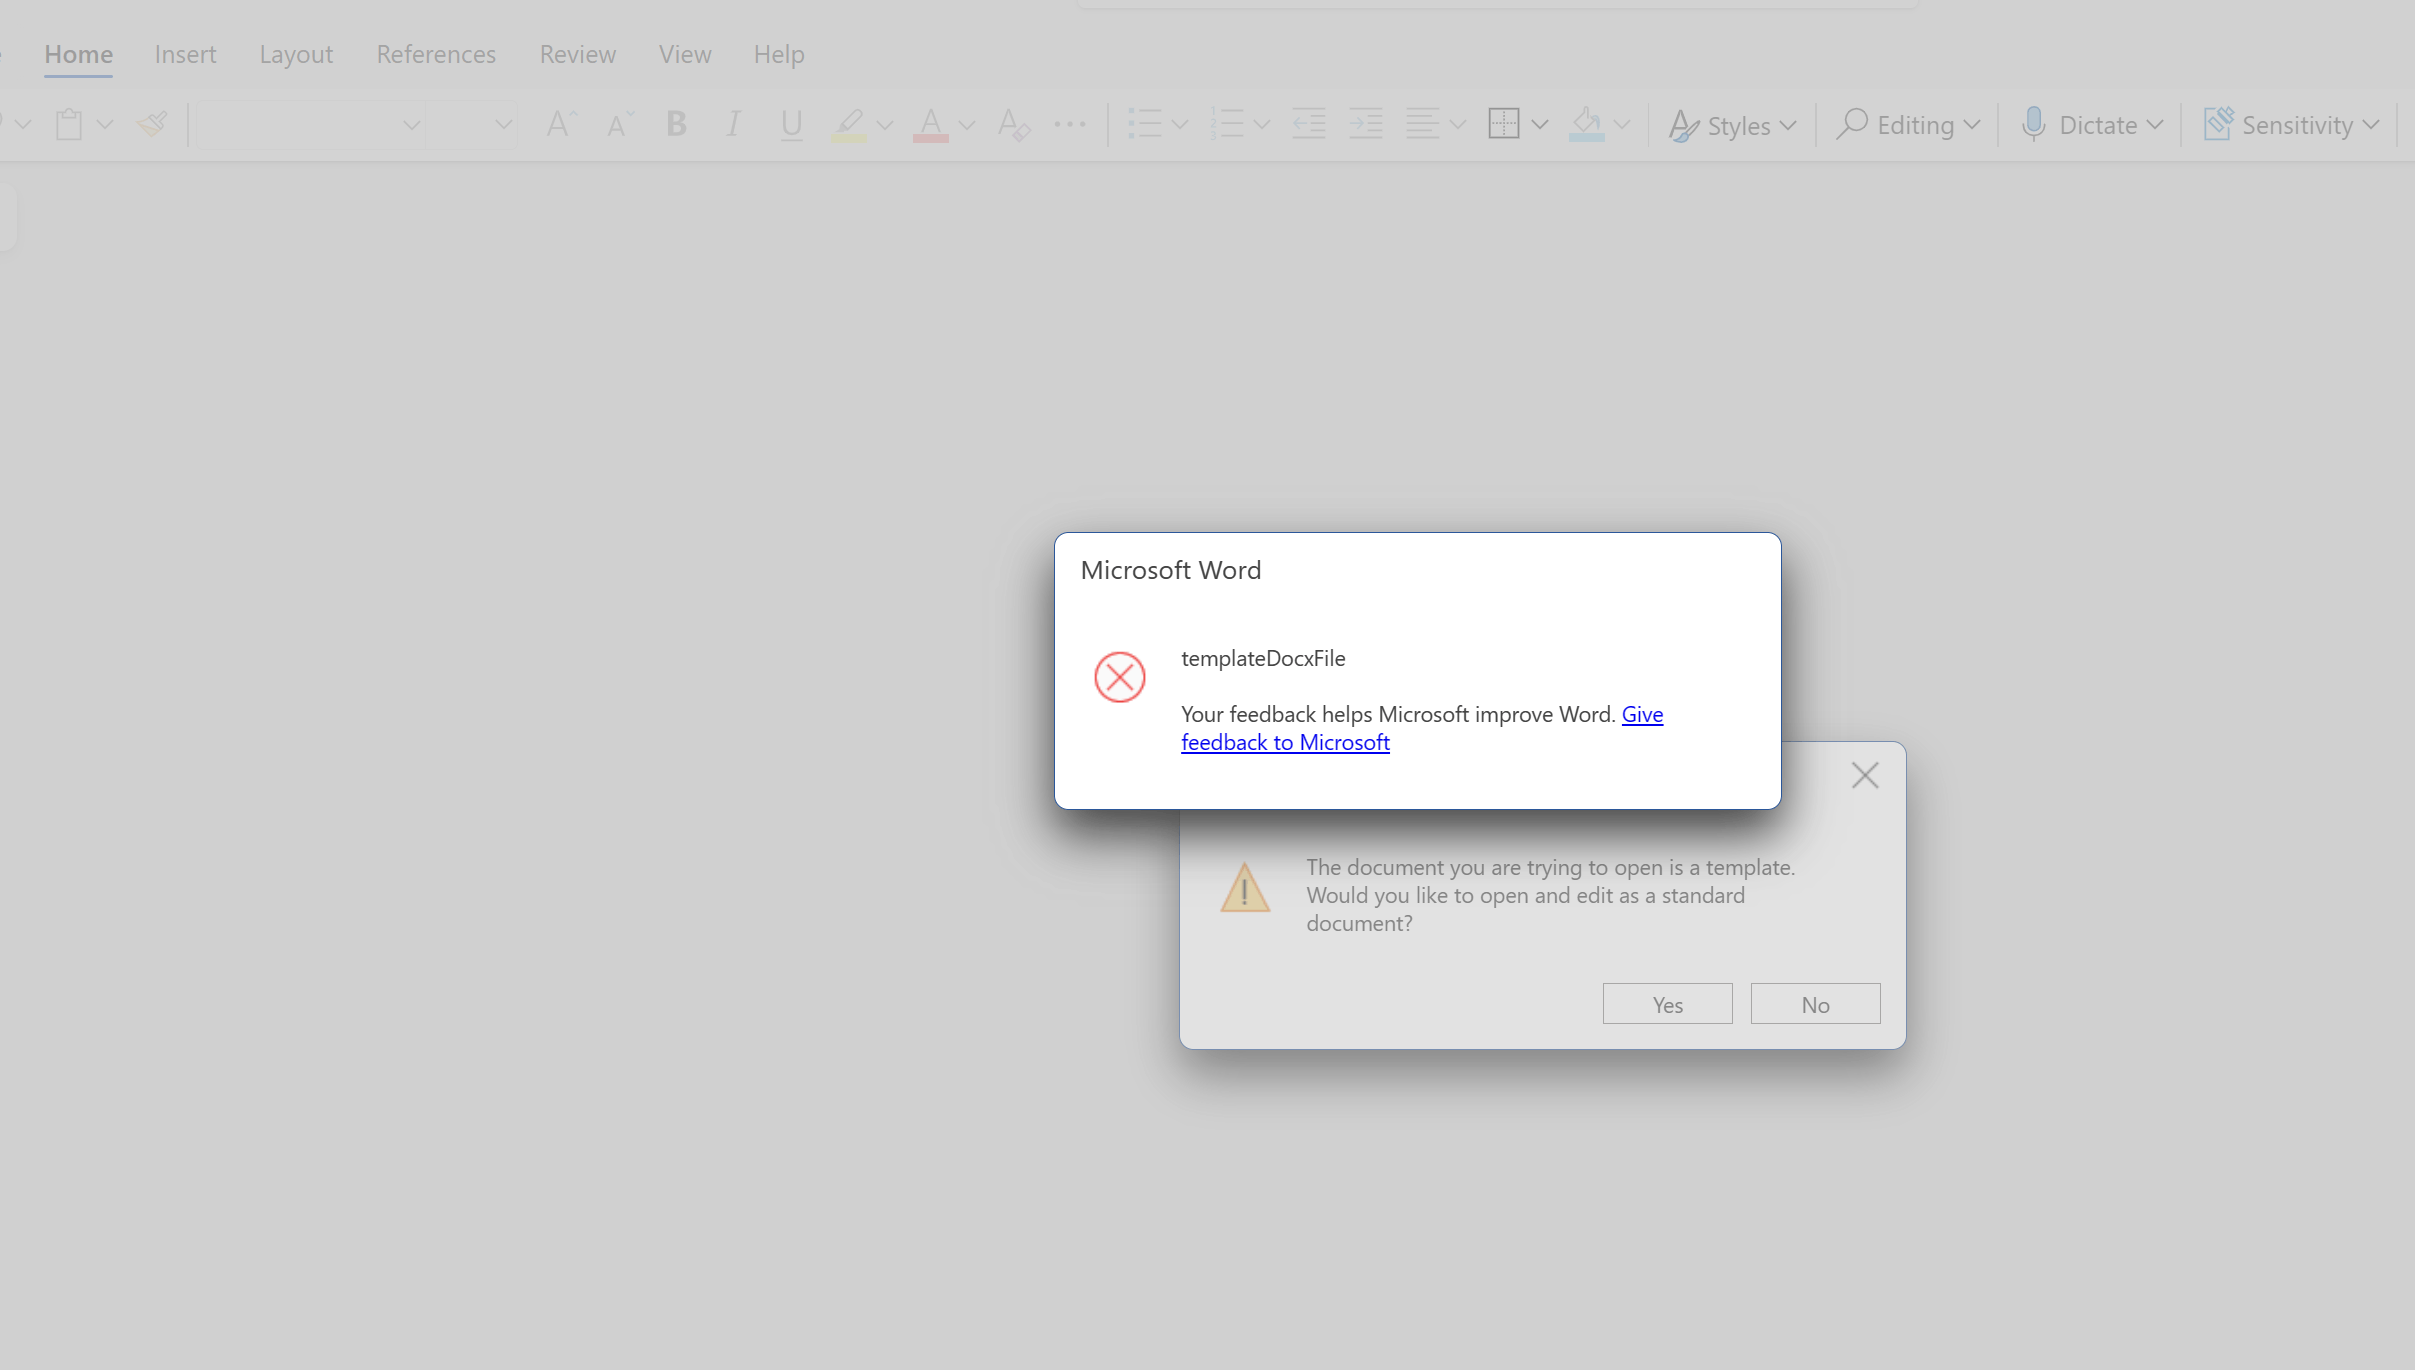Viewport: 2415px width, 1370px height.
Task: Expand the Borders dropdown arrow
Action: (1540, 125)
